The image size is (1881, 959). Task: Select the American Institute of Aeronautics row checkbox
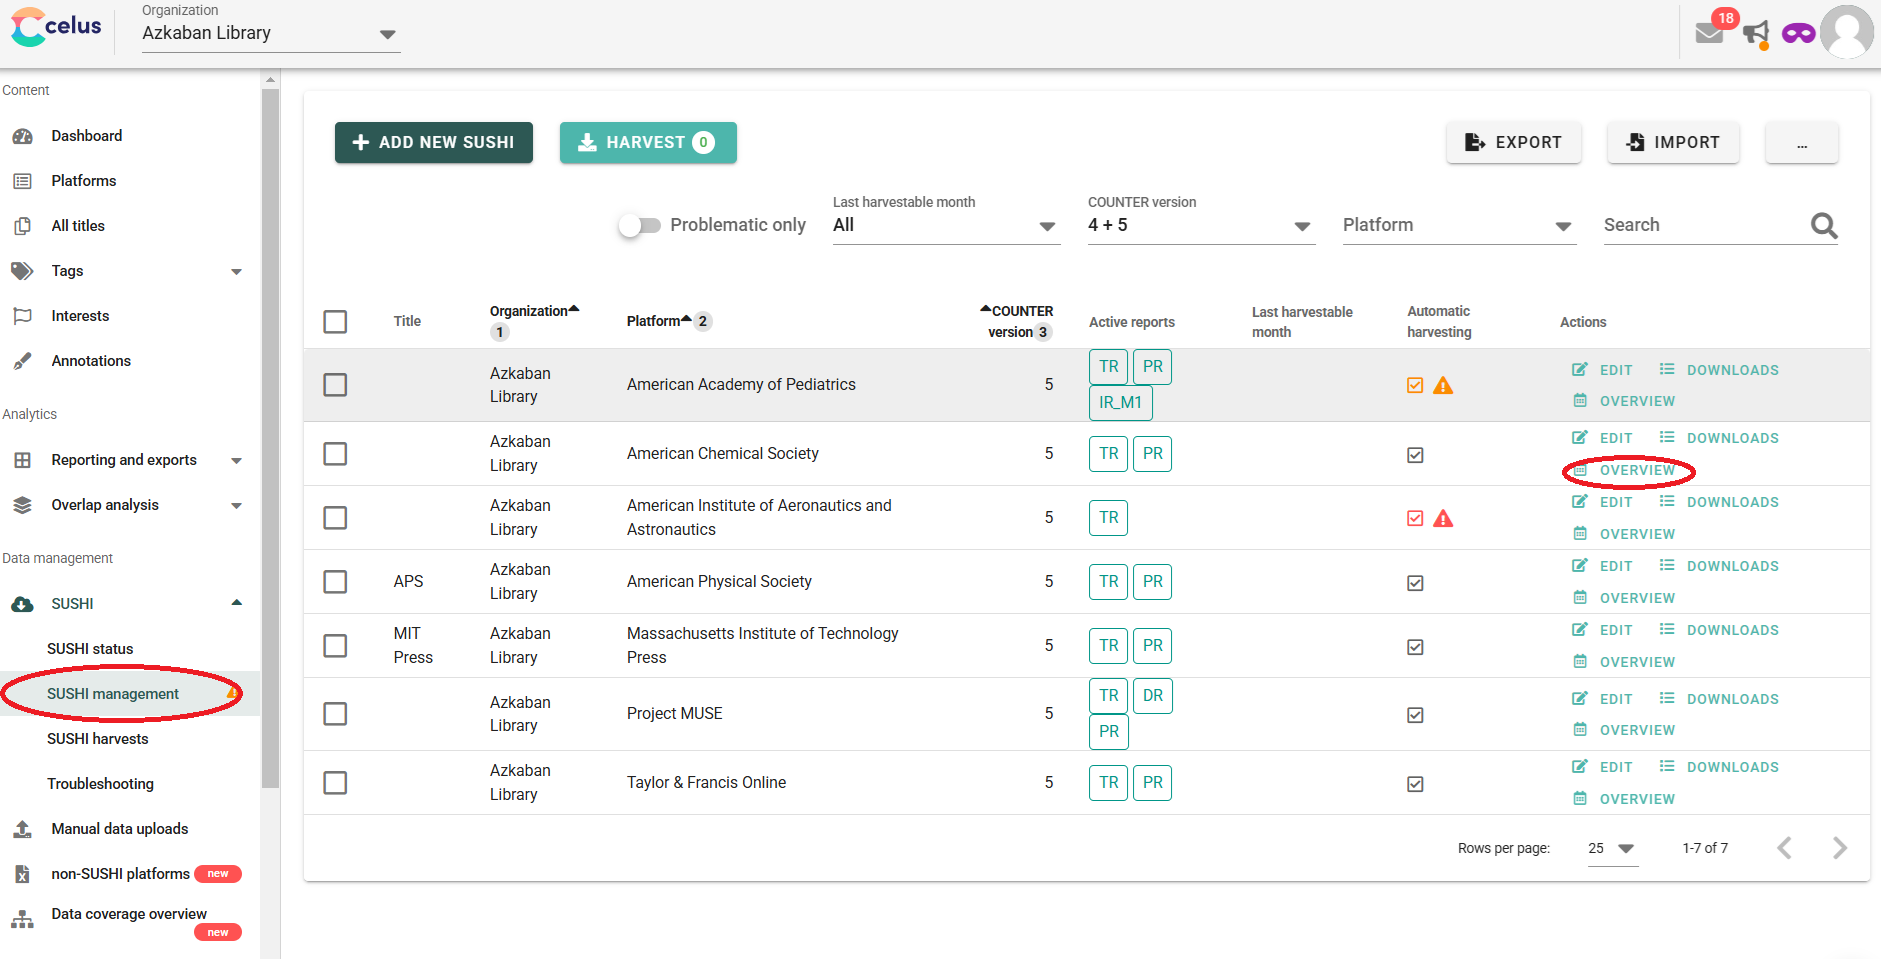[336, 518]
